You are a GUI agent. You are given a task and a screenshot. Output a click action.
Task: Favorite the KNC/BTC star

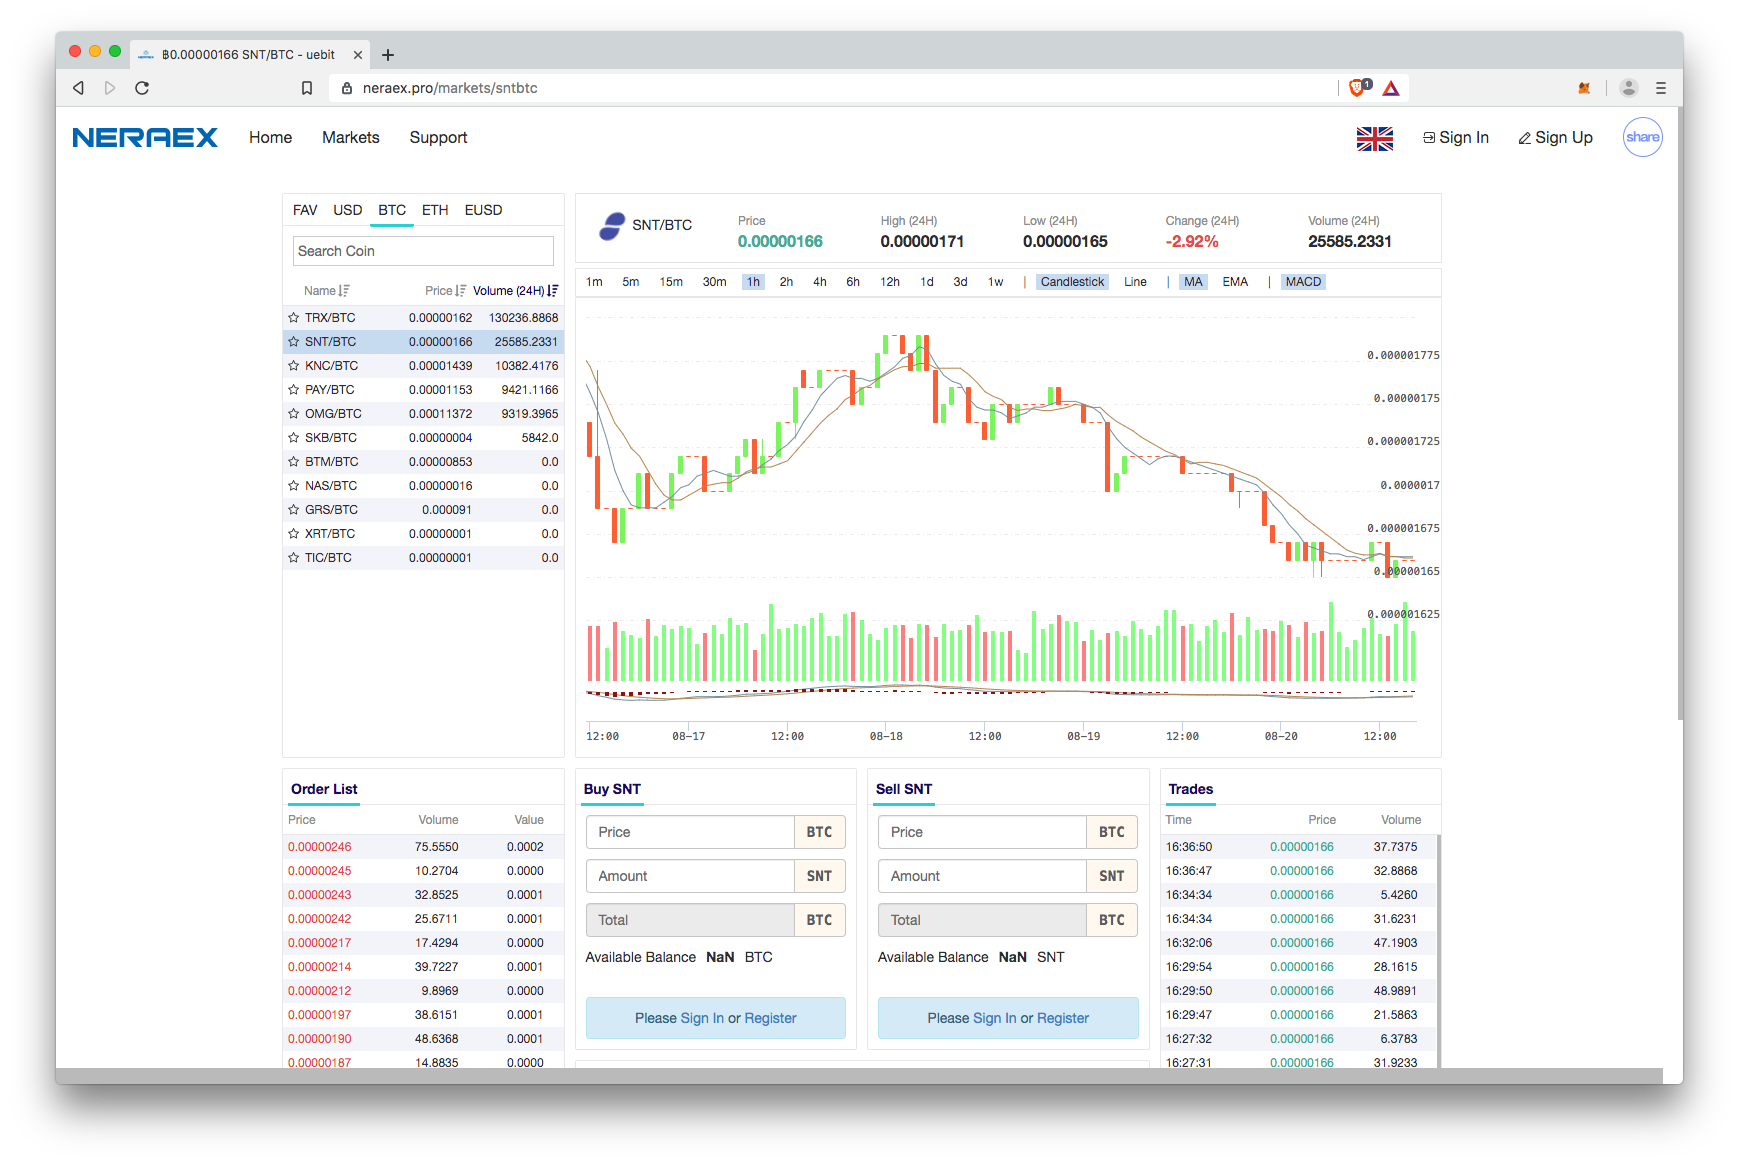coord(294,366)
